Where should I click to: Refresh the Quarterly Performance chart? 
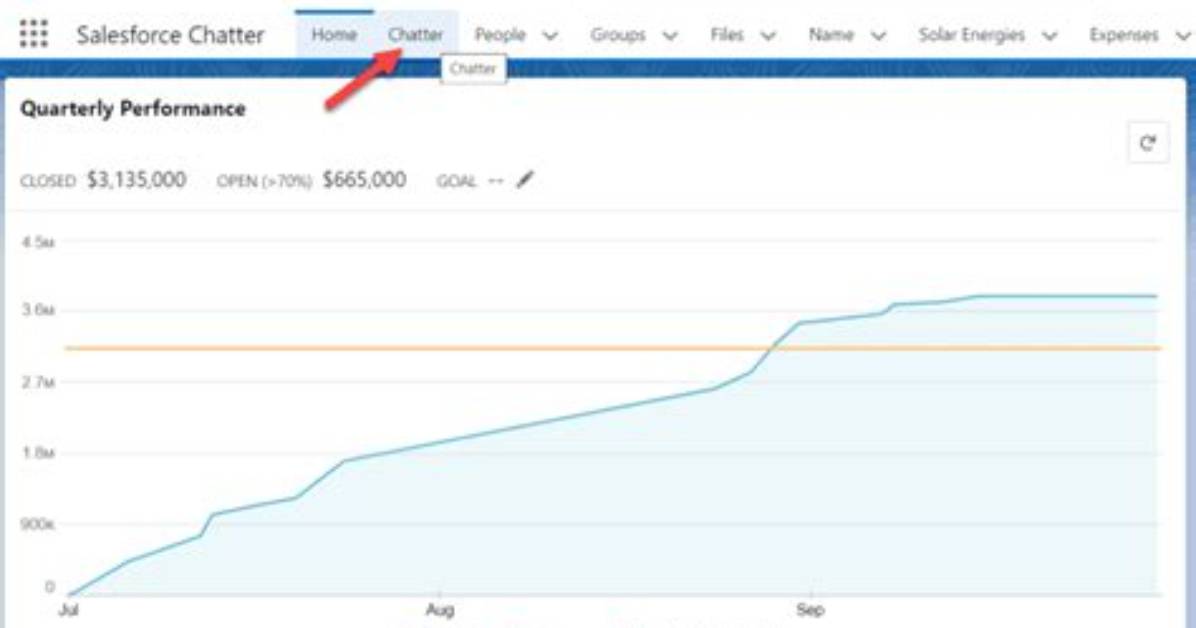pyautogui.click(x=1148, y=143)
